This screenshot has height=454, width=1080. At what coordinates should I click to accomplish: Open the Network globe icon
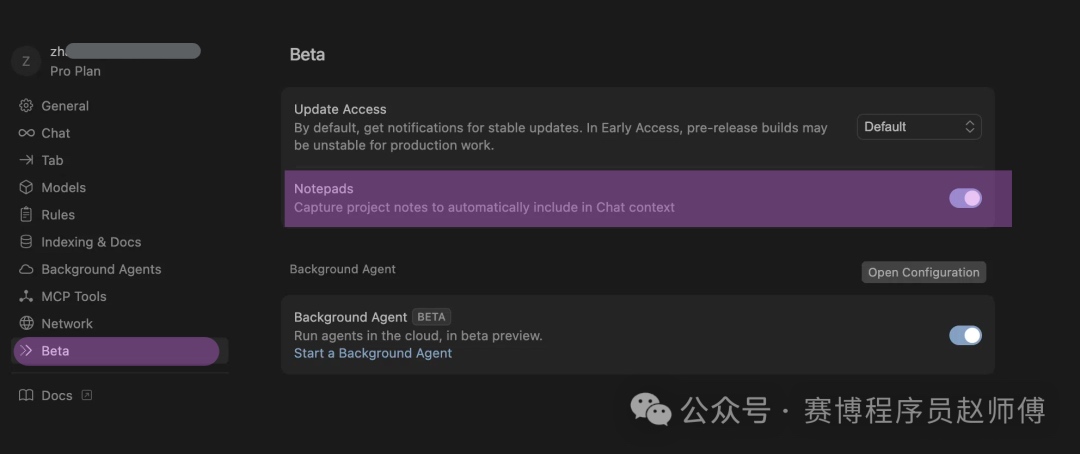click(26, 323)
